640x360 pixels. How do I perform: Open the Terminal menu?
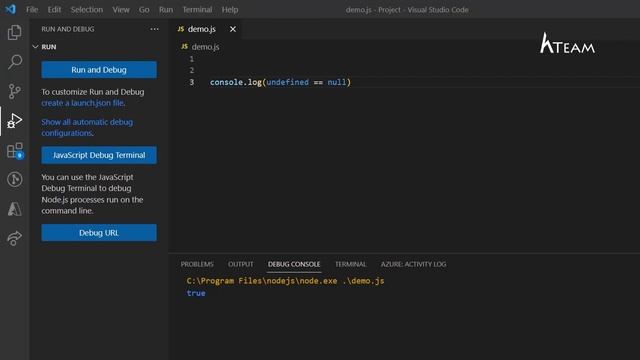[x=197, y=9]
